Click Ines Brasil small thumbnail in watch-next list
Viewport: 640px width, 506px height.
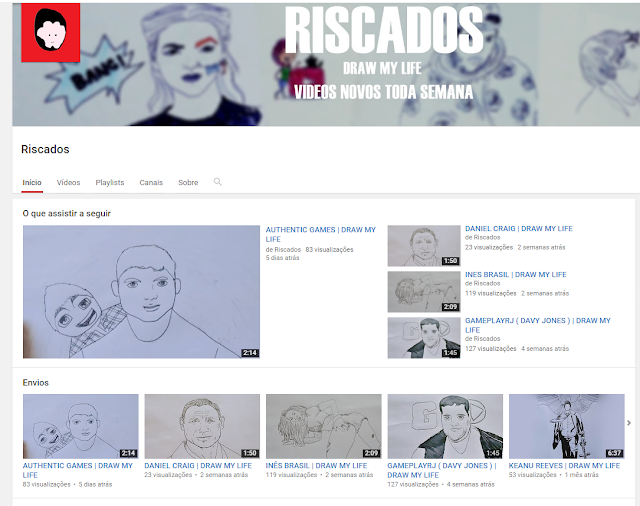tap(424, 292)
